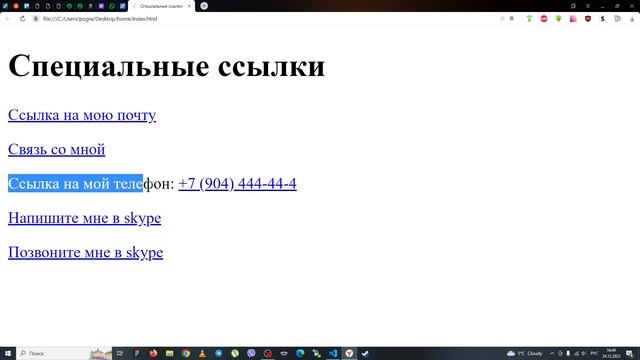
Task: Open Task View from the taskbar
Action: pos(120,353)
